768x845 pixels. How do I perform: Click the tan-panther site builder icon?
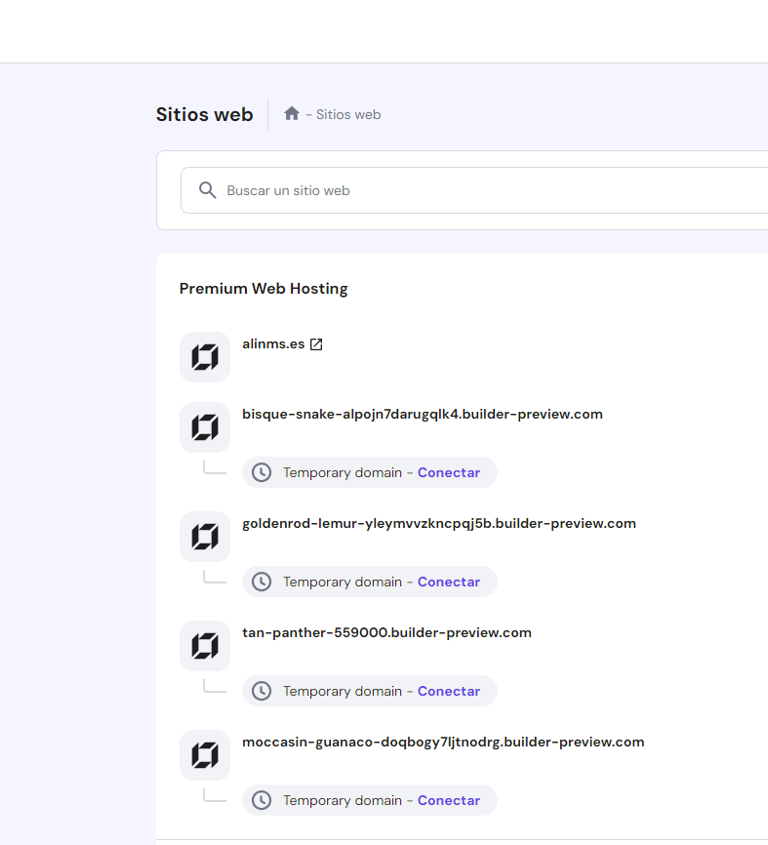(x=205, y=646)
